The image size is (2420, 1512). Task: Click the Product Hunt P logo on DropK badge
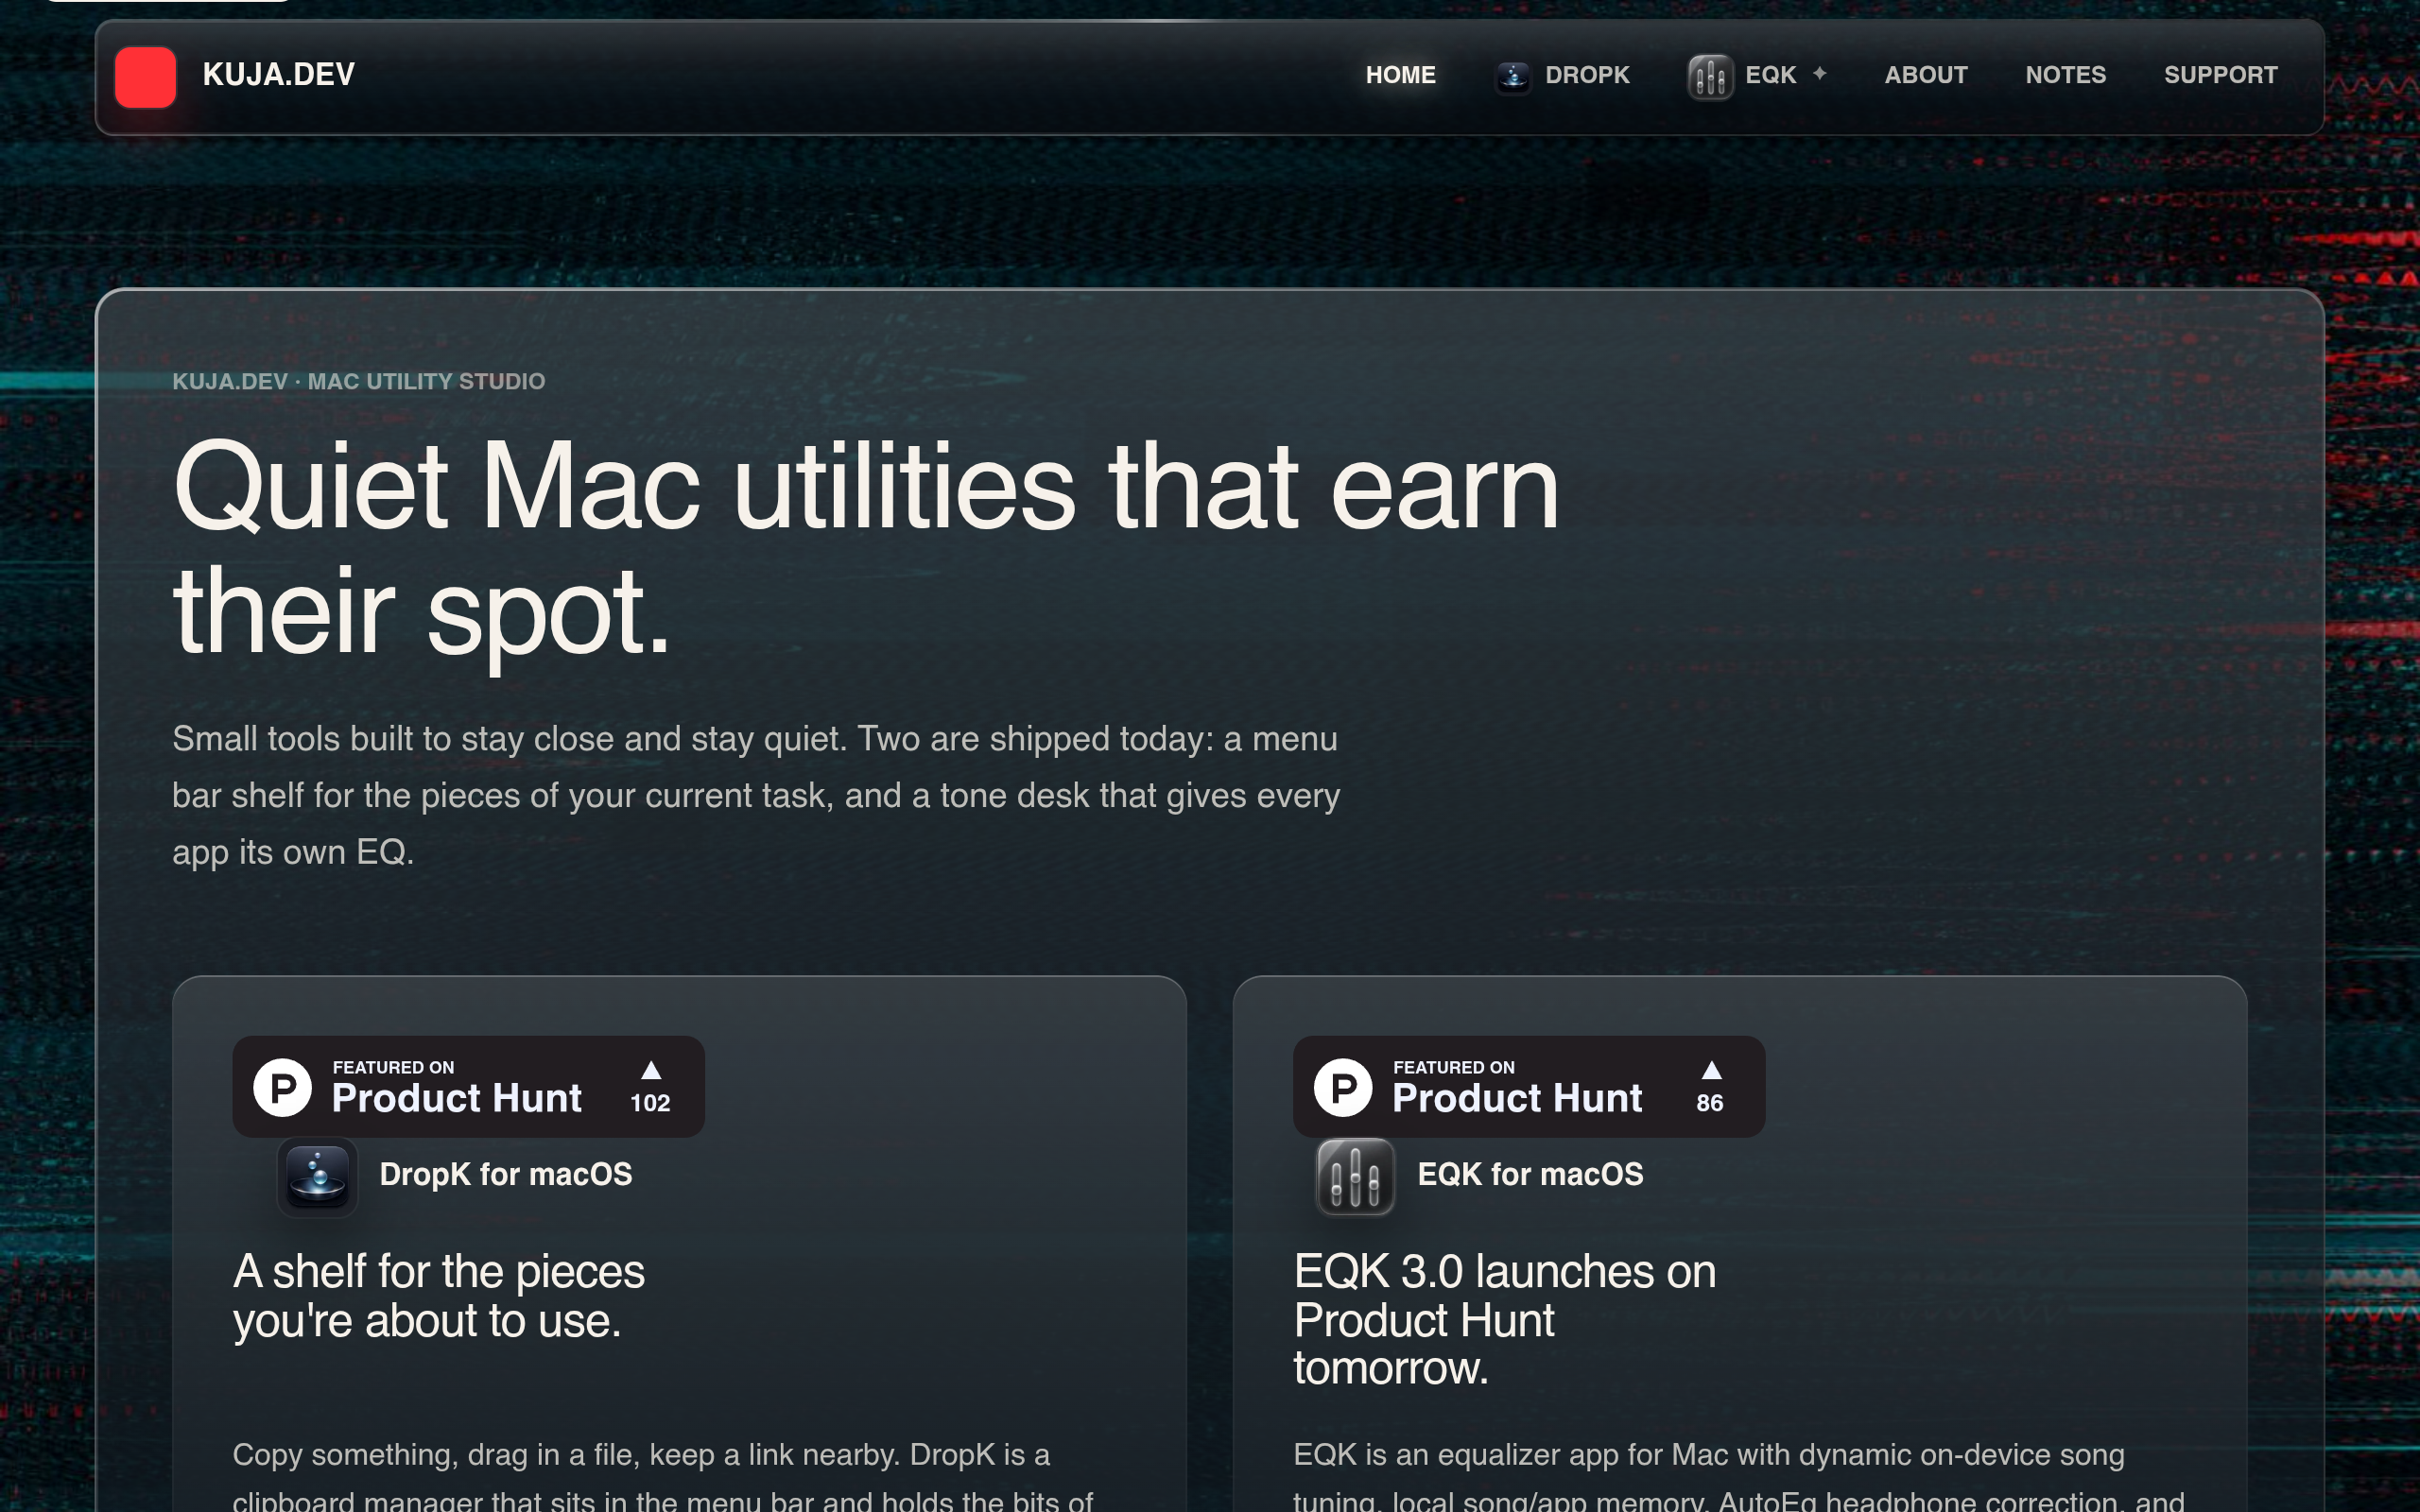[x=283, y=1087]
